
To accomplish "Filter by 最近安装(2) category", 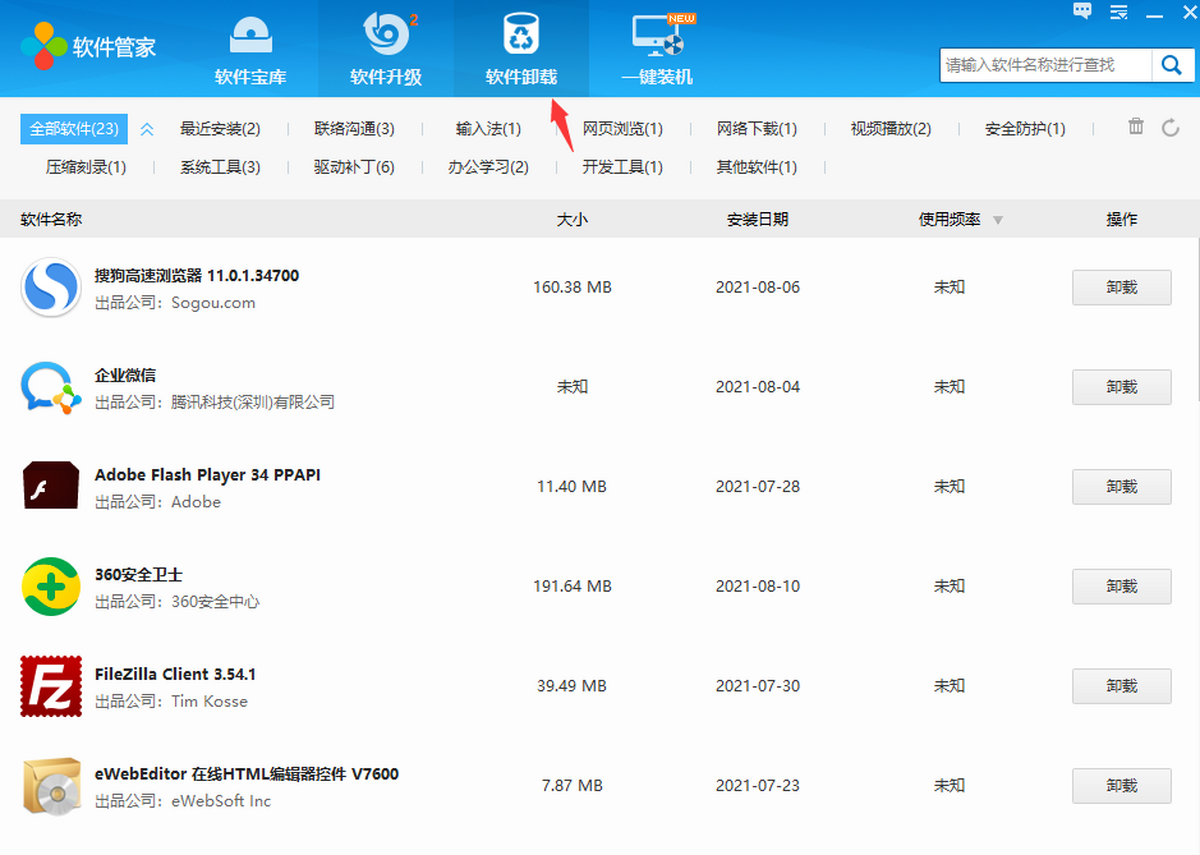I will click(220, 129).
